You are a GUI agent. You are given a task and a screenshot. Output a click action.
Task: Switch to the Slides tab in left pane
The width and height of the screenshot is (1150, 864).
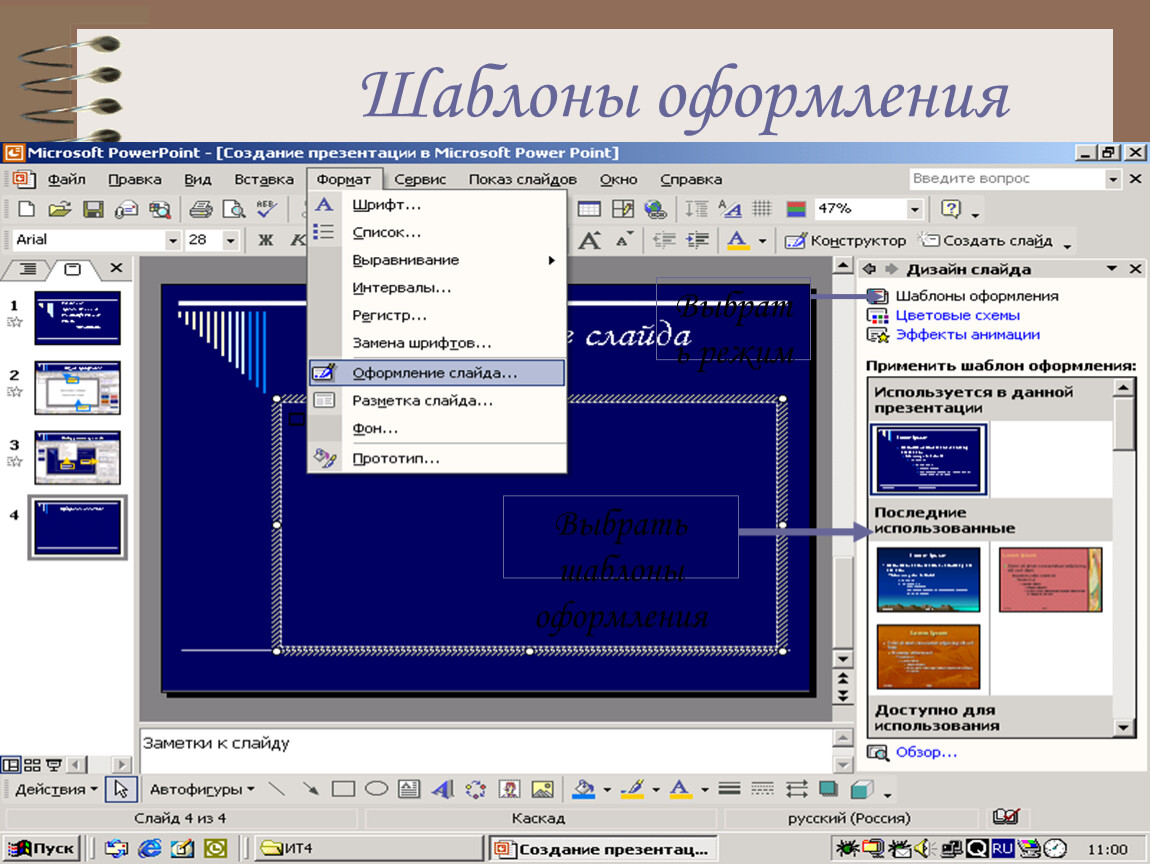coord(73,269)
